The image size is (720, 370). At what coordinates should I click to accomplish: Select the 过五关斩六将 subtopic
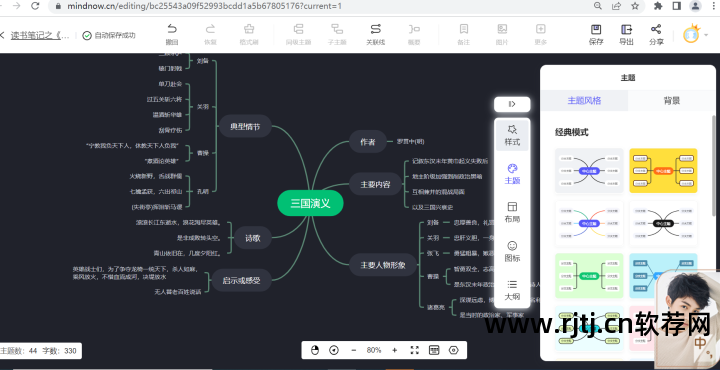(164, 99)
